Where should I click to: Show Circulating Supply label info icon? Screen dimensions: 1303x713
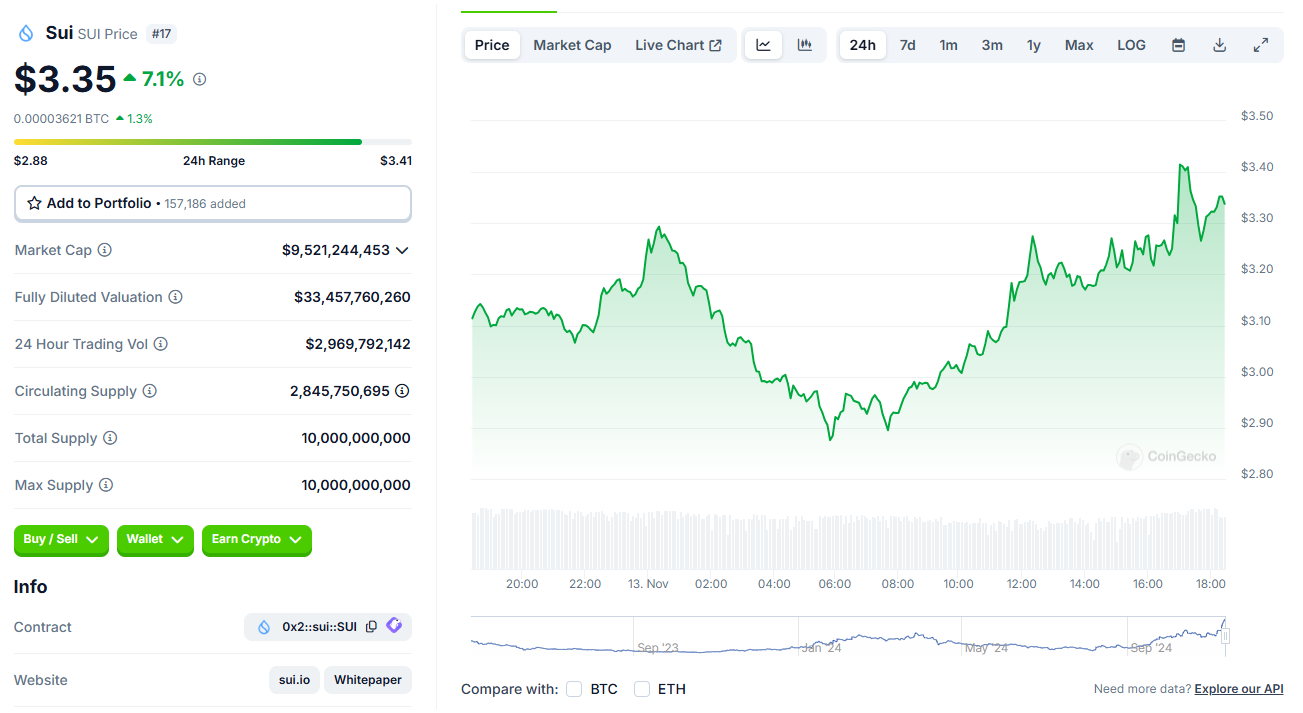point(150,391)
